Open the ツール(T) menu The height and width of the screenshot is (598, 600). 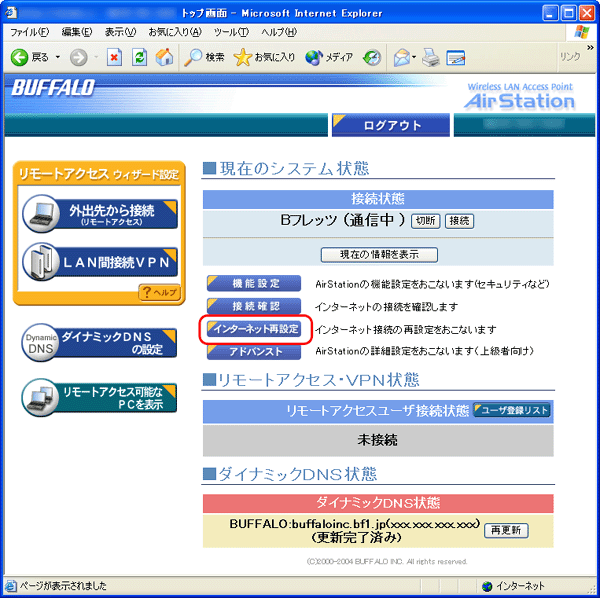click(231, 32)
